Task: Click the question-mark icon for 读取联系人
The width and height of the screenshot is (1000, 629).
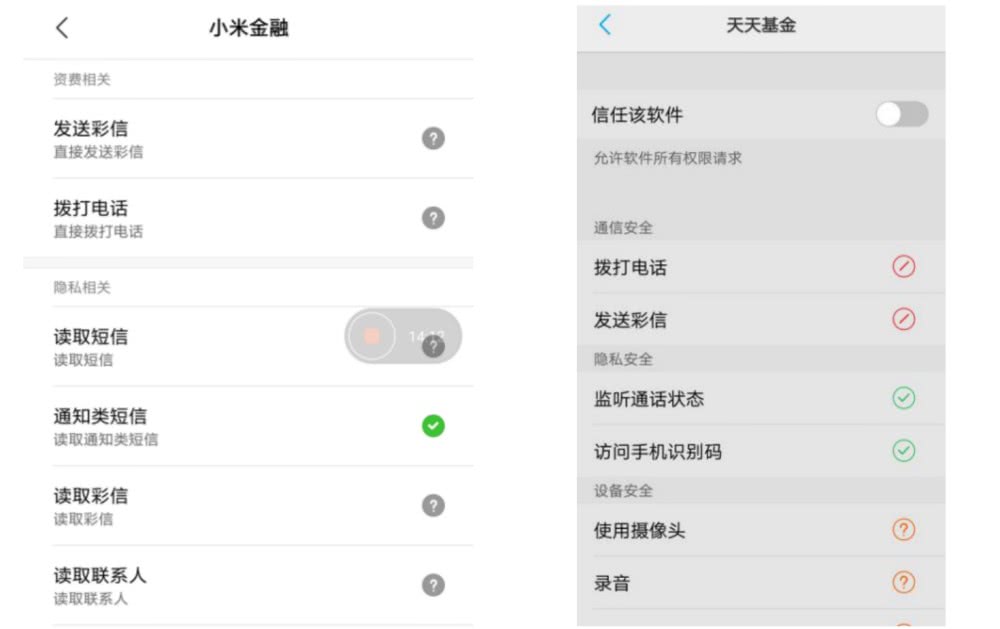Action: pyautogui.click(x=433, y=585)
